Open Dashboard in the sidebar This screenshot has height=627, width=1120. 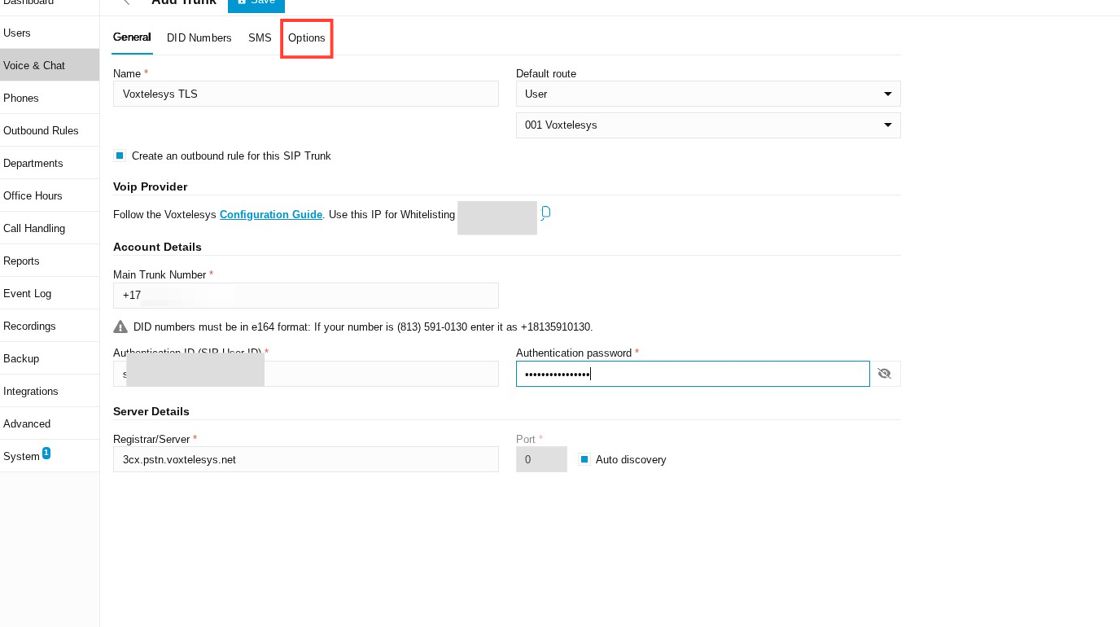point(49,4)
